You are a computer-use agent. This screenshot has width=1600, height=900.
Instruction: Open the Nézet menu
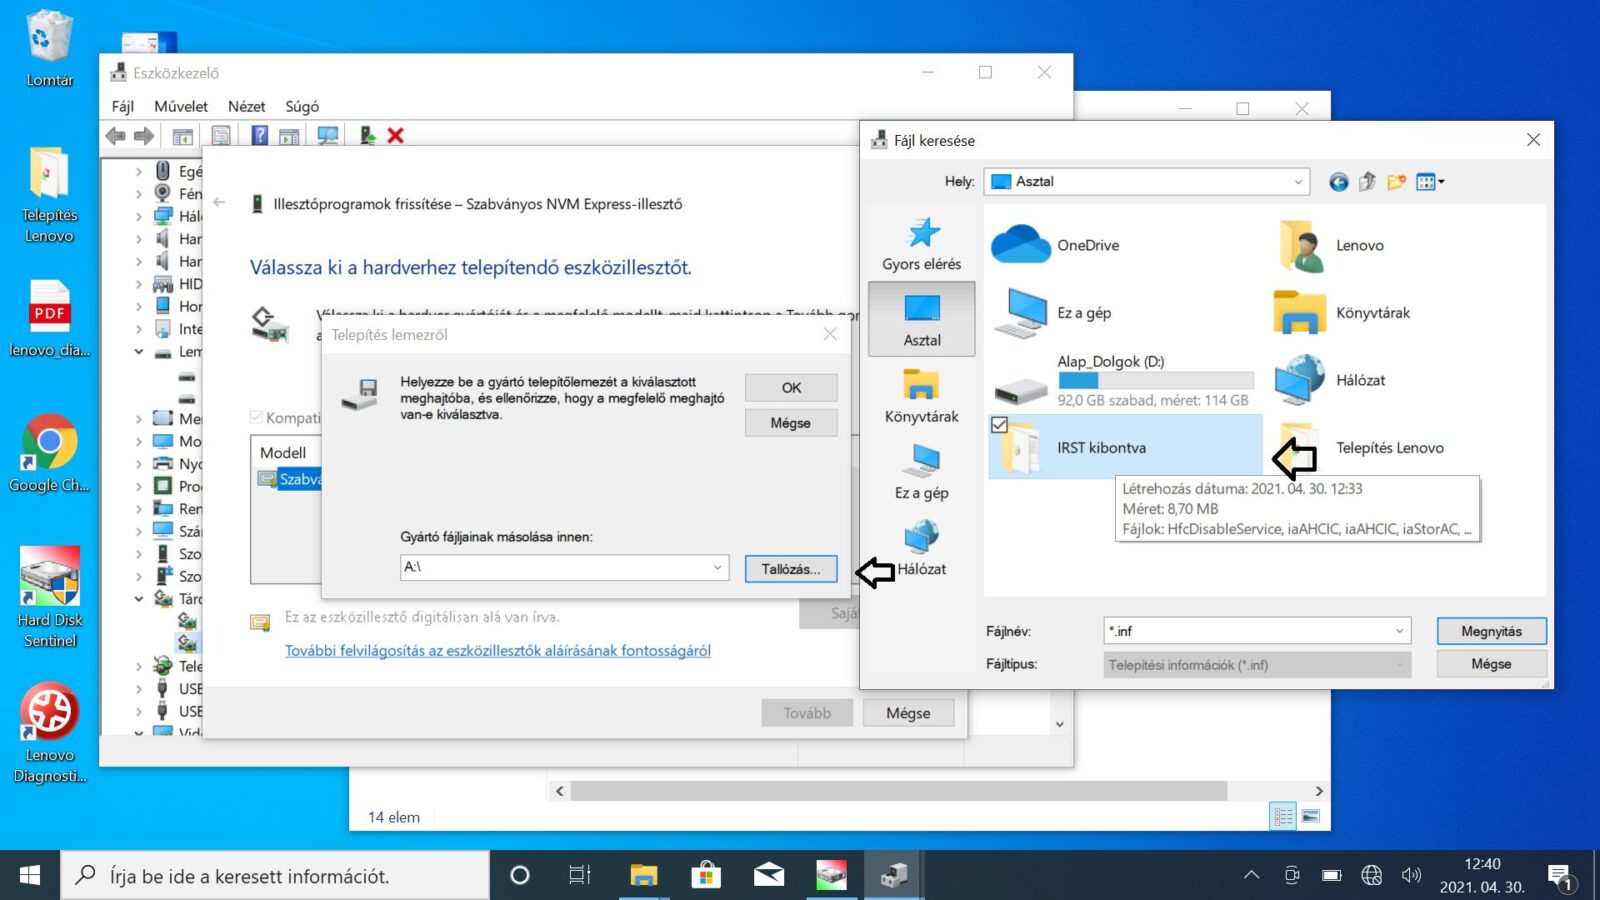point(246,107)
